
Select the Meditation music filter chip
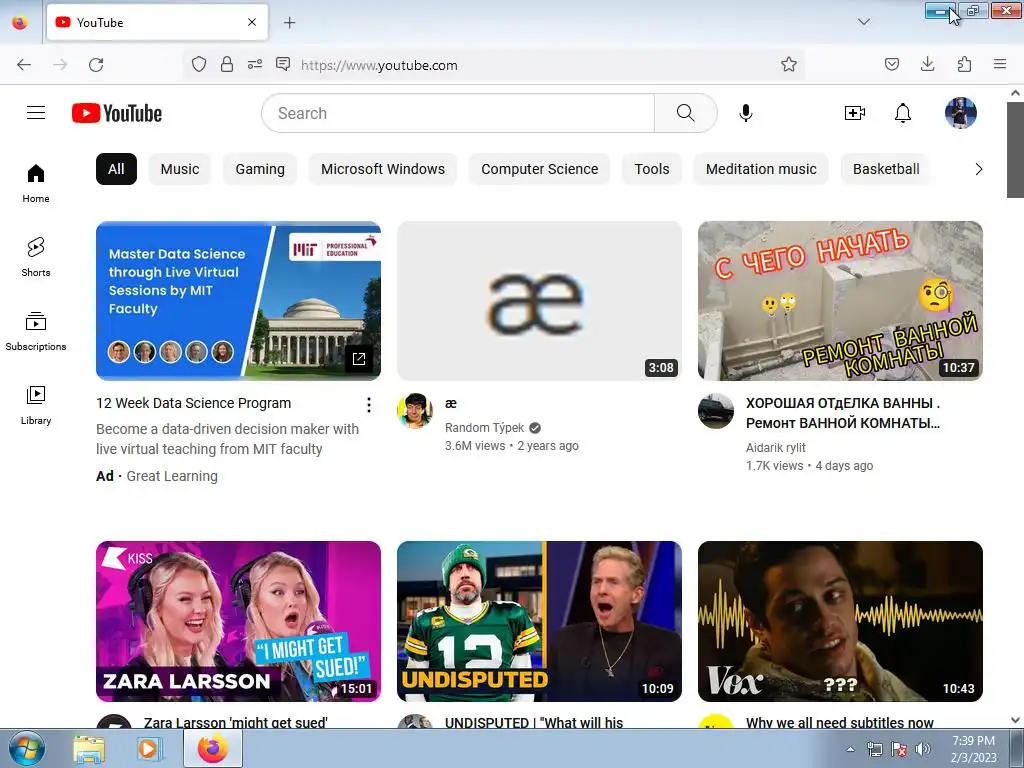(761, 169)
